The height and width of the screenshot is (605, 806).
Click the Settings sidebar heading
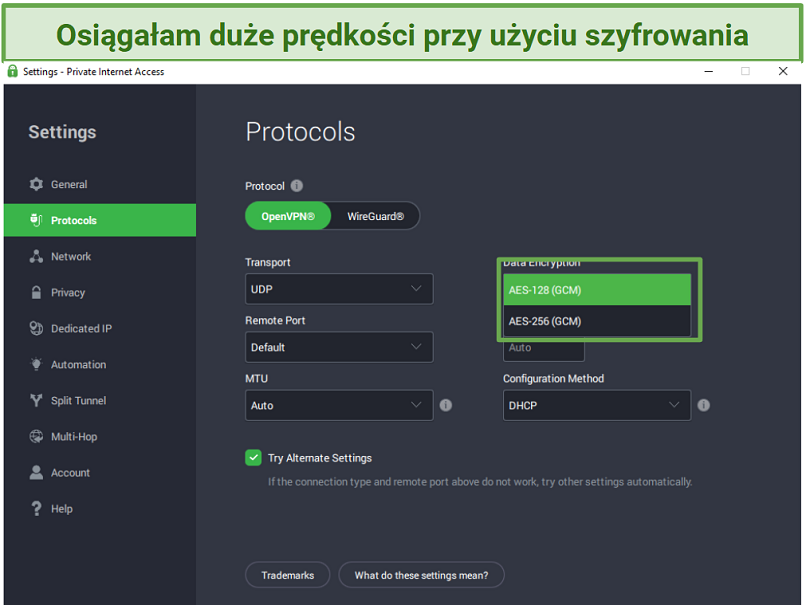point(62,132)
